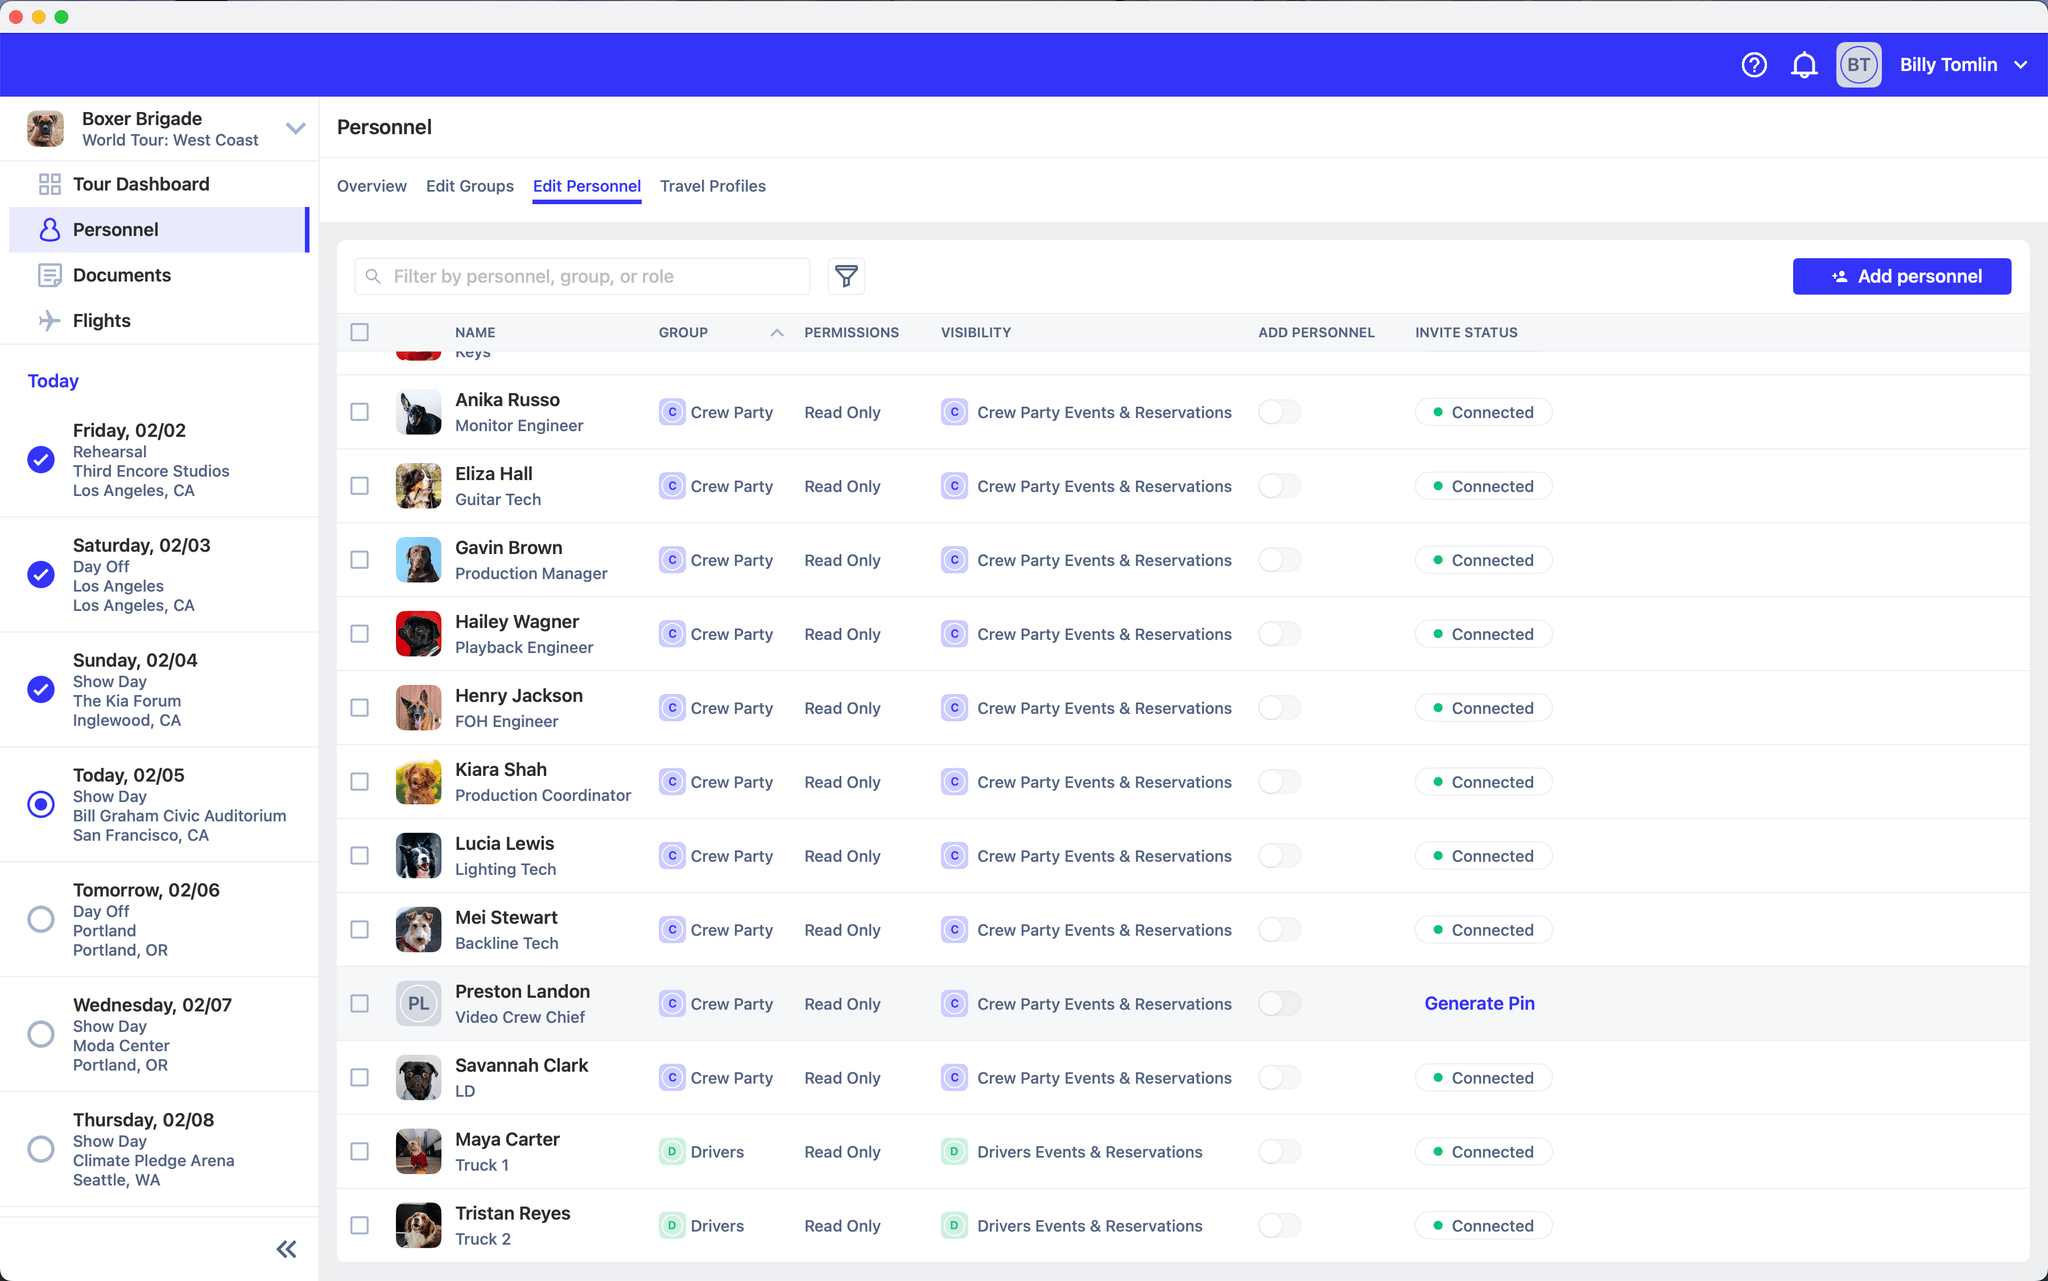Click the Generate Pin link
2048x1281 pixels.
(1480, 1004)
